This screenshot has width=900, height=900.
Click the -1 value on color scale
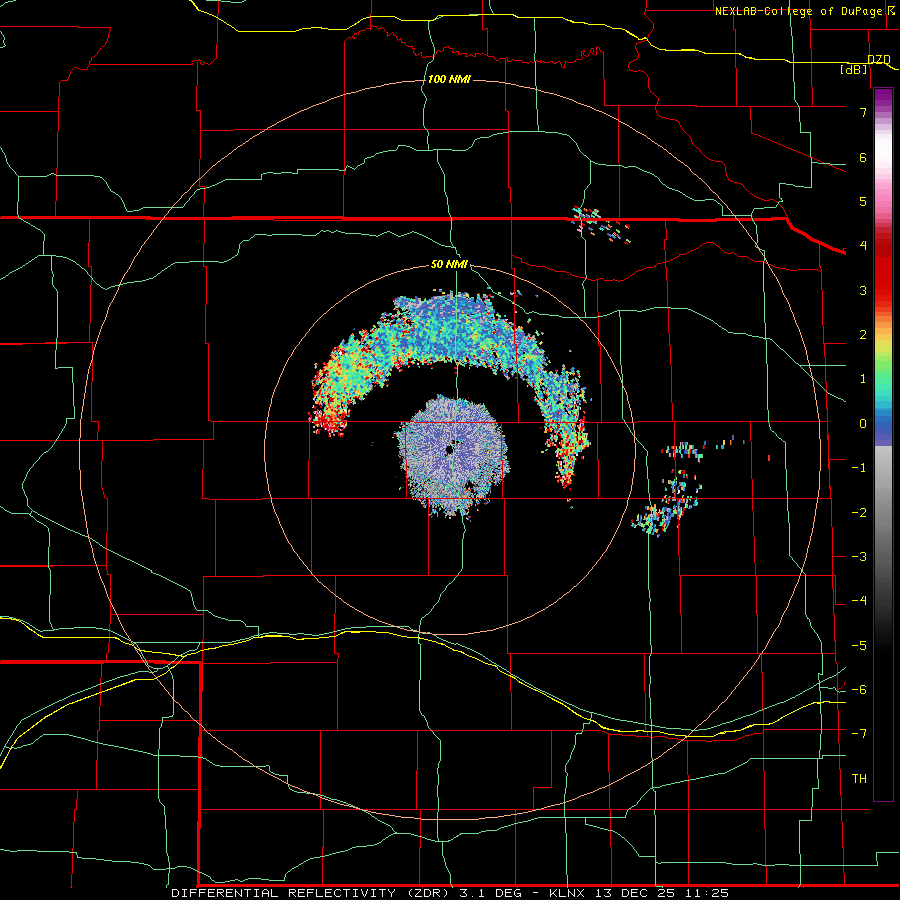(x=859, y=468)
